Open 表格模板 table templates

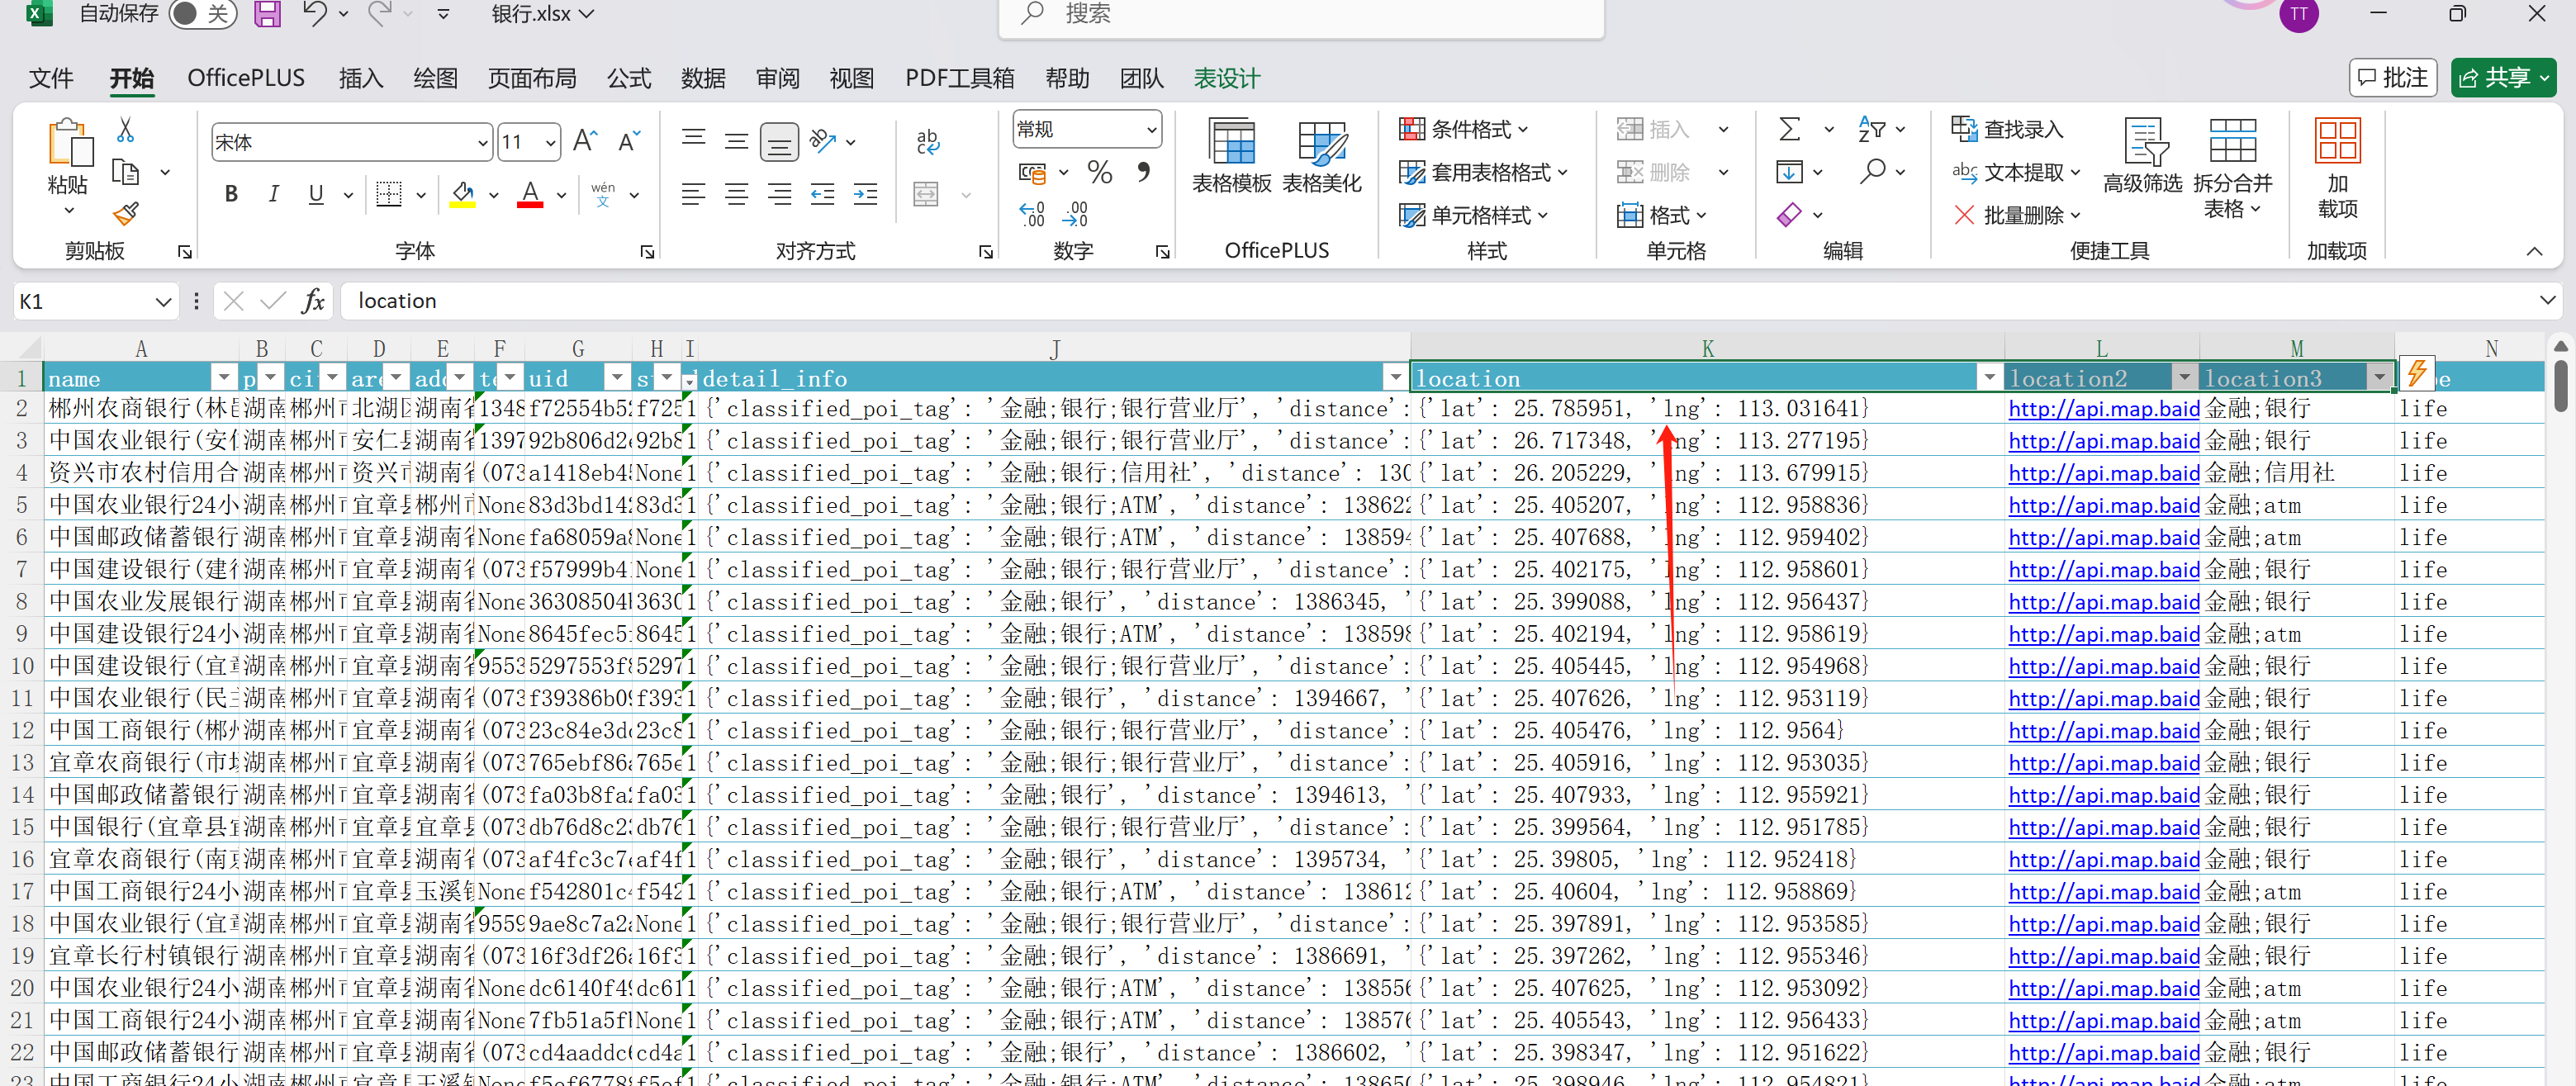pos(1232,156)
